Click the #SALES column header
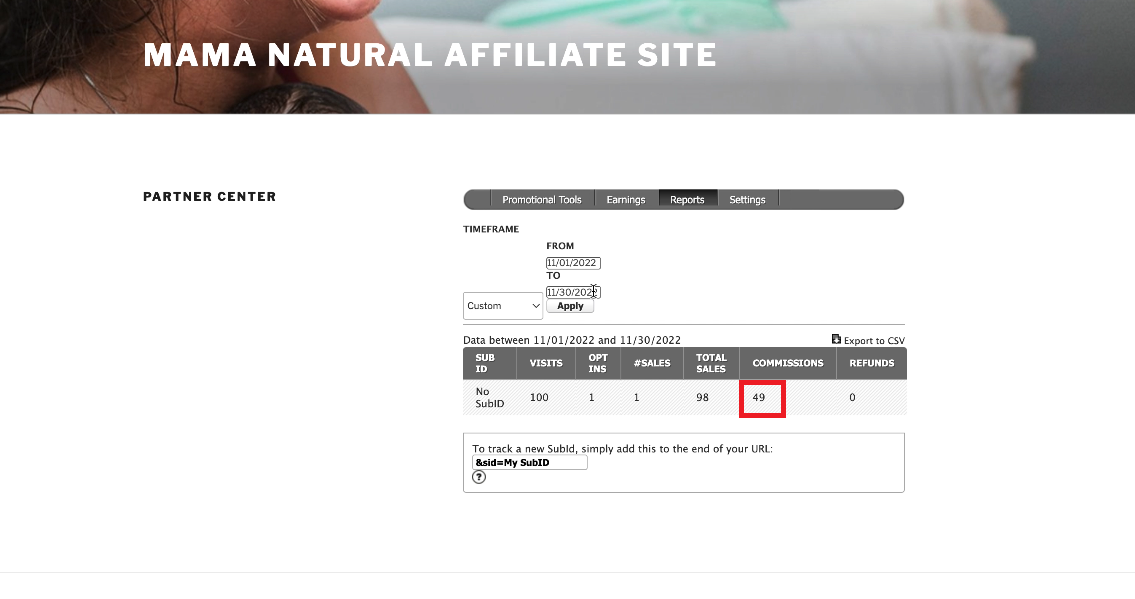The width and height of the screenshot is (1135, 599). click(x=652, y=363)
